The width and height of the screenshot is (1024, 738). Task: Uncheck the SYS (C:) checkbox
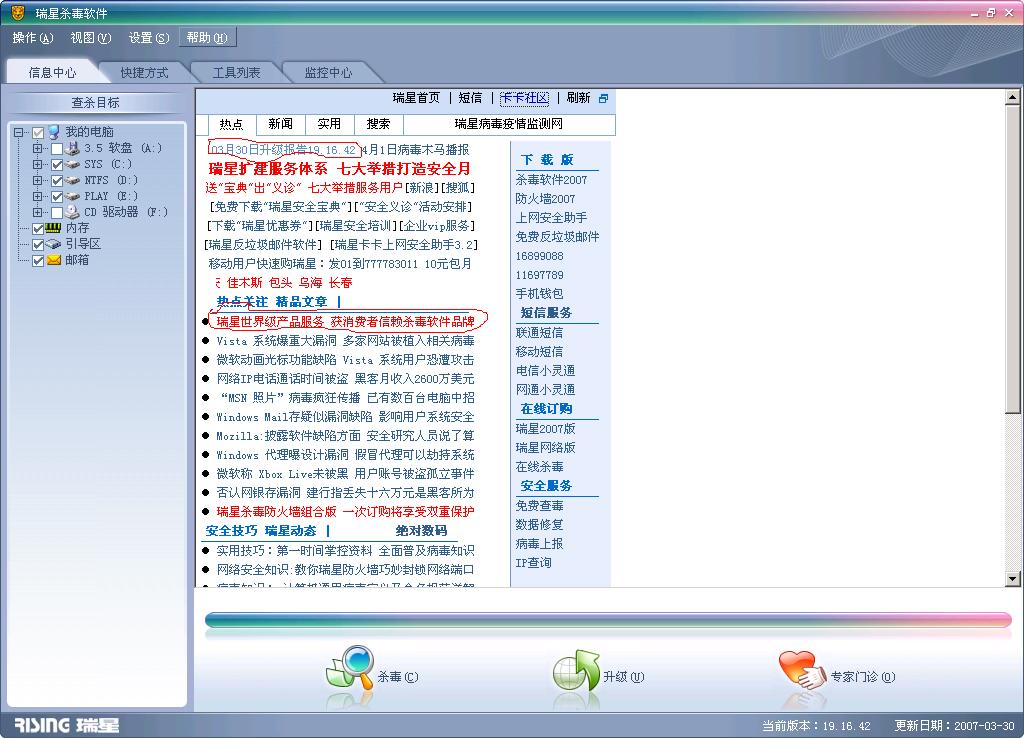pyautogui.click(x=57, y=165)
